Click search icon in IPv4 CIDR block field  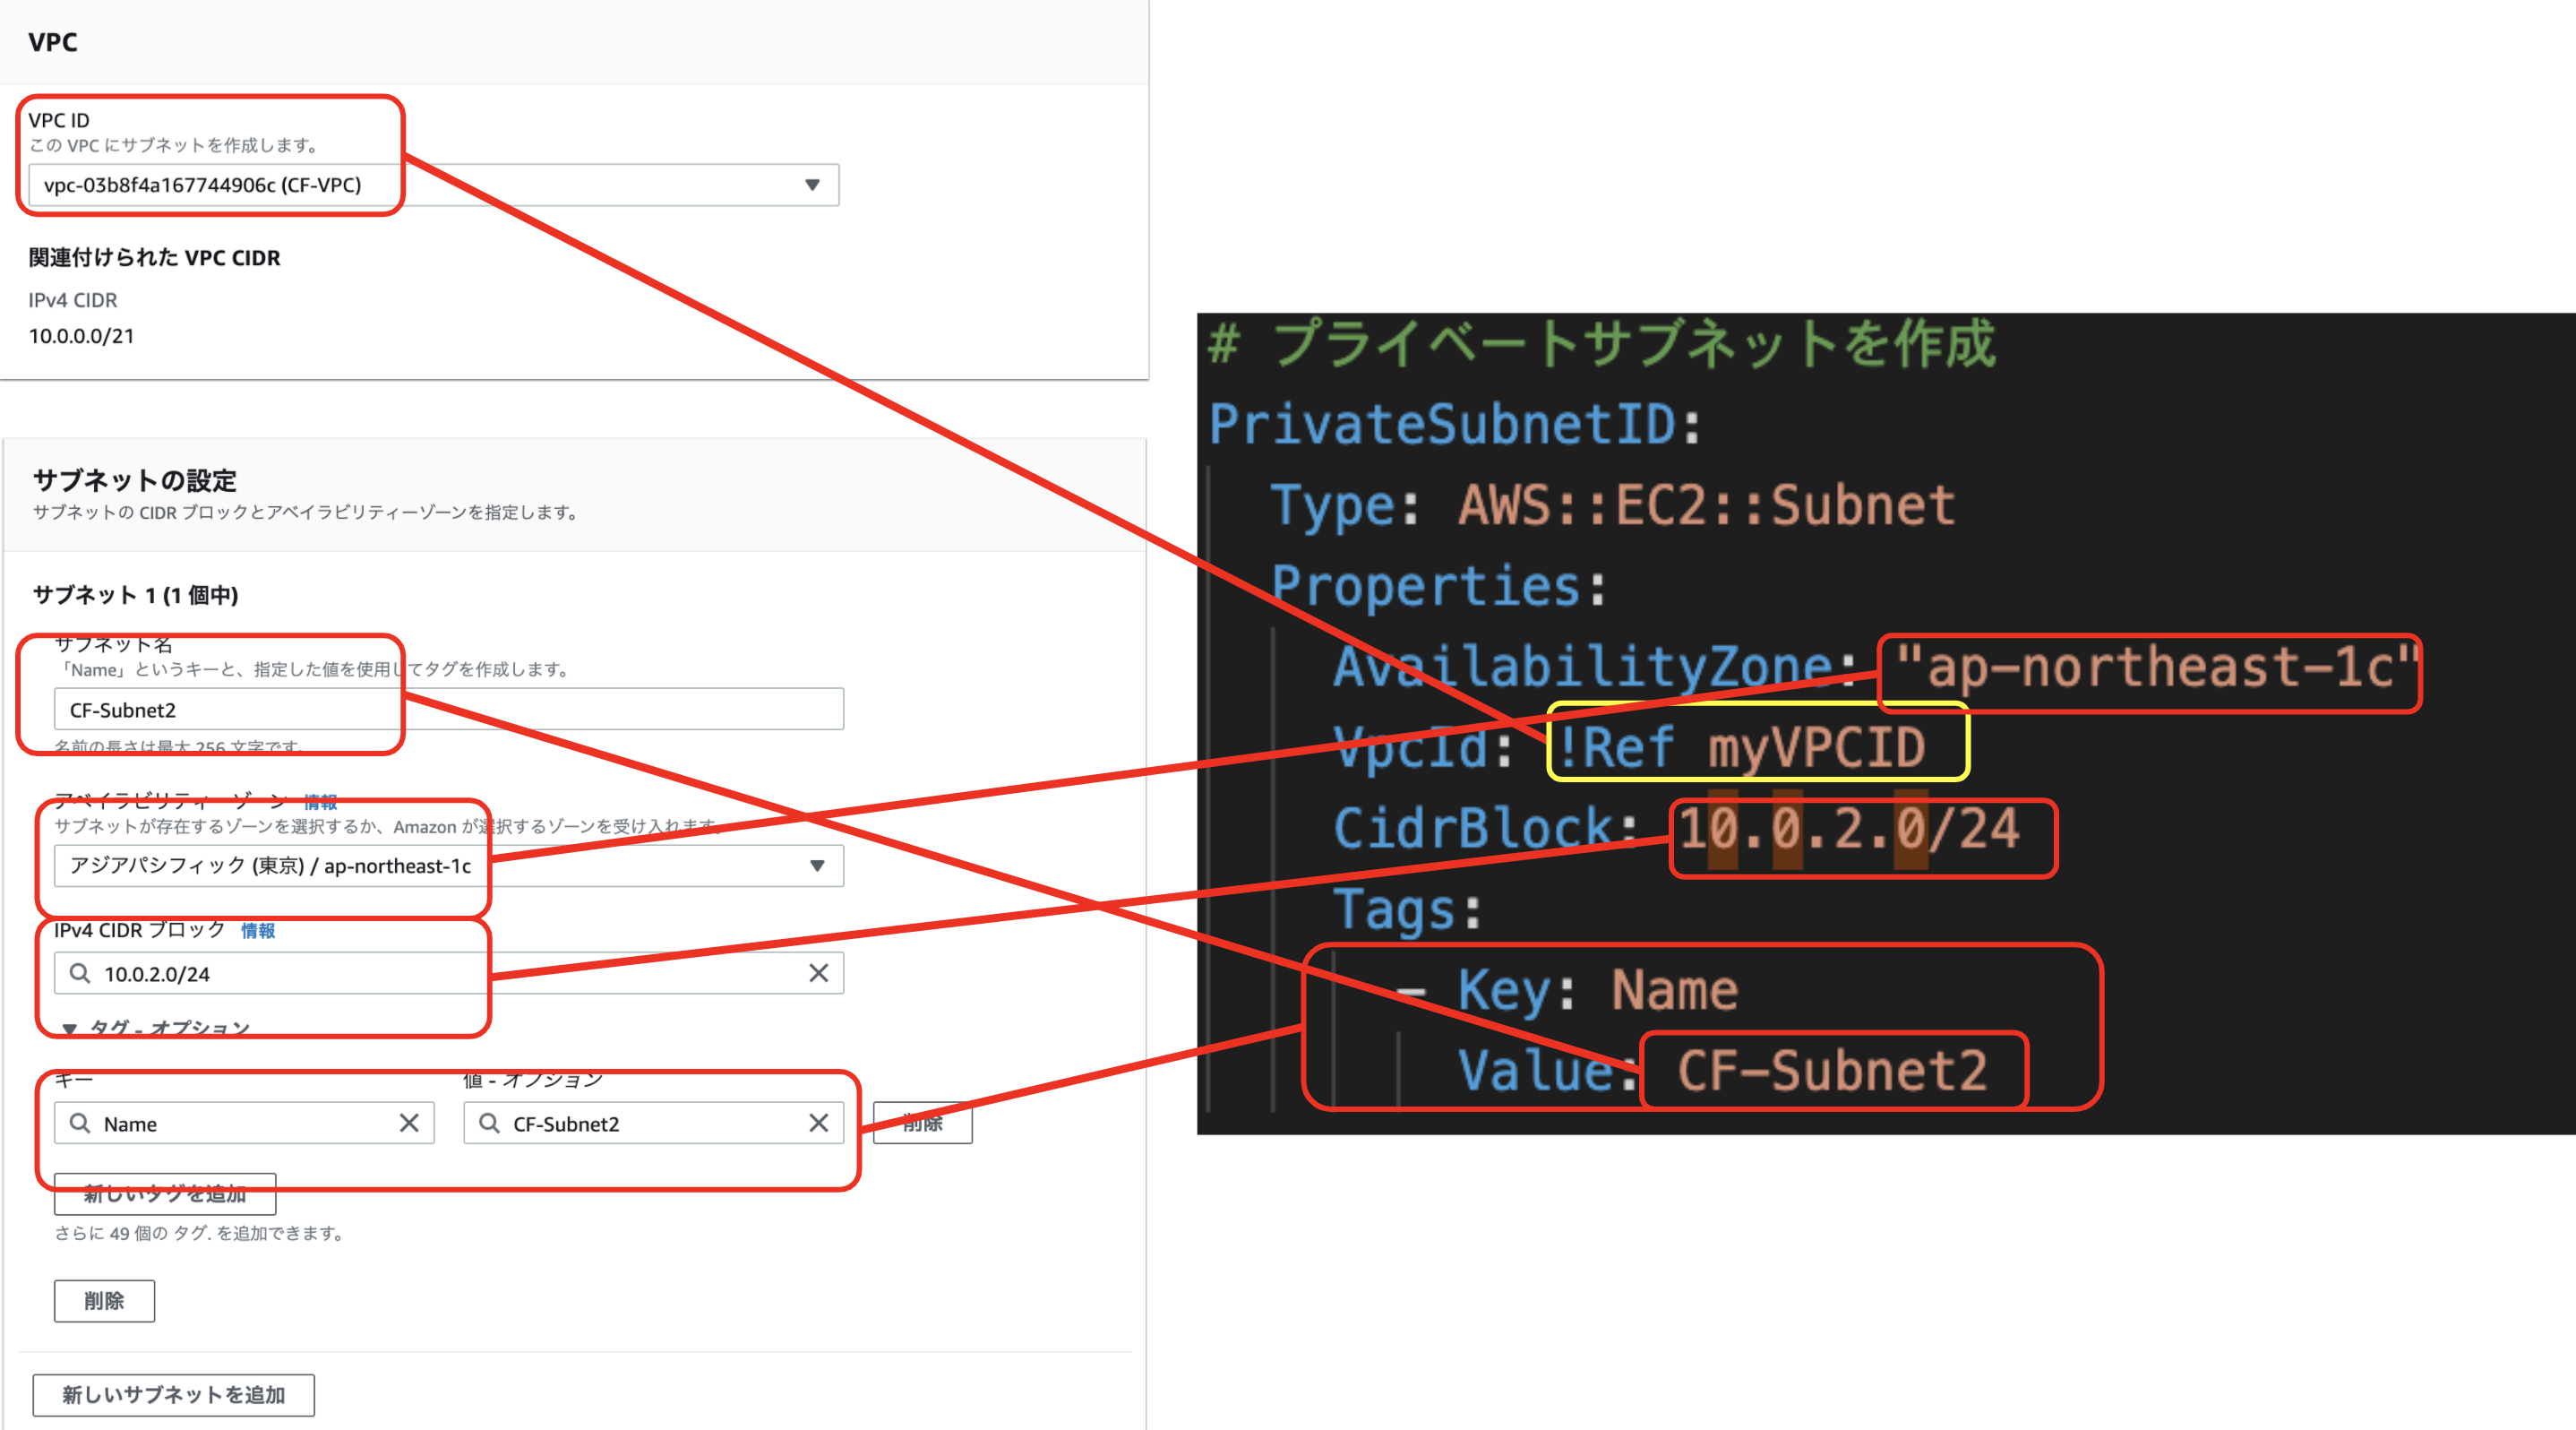click(x=80, y=973)
